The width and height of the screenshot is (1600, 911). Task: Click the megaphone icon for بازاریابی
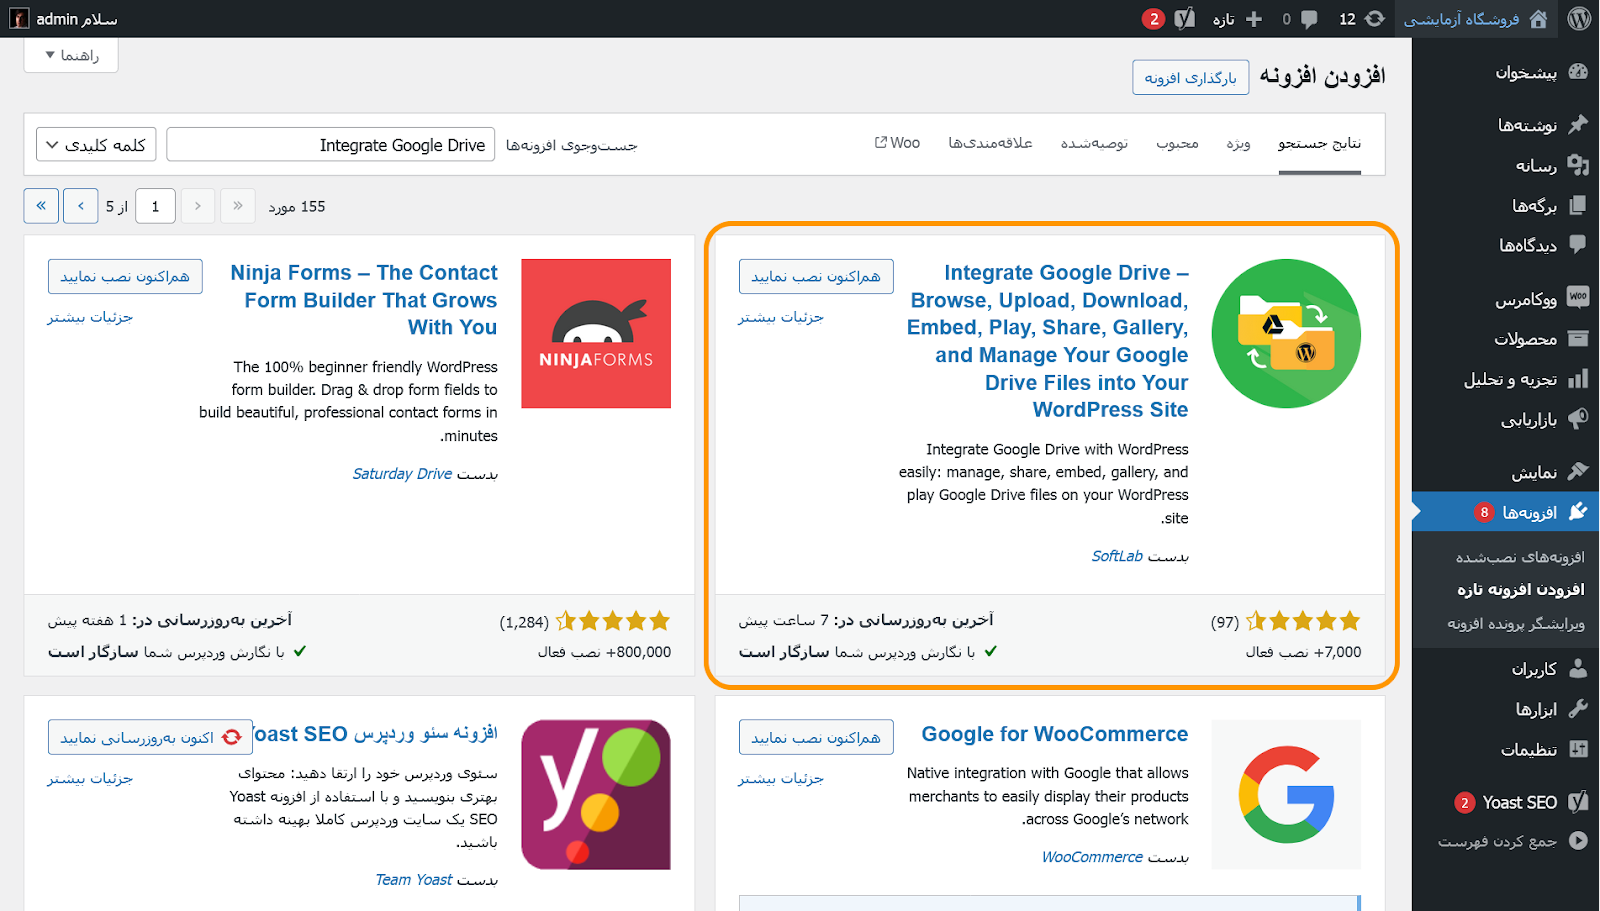[1578, 419]
